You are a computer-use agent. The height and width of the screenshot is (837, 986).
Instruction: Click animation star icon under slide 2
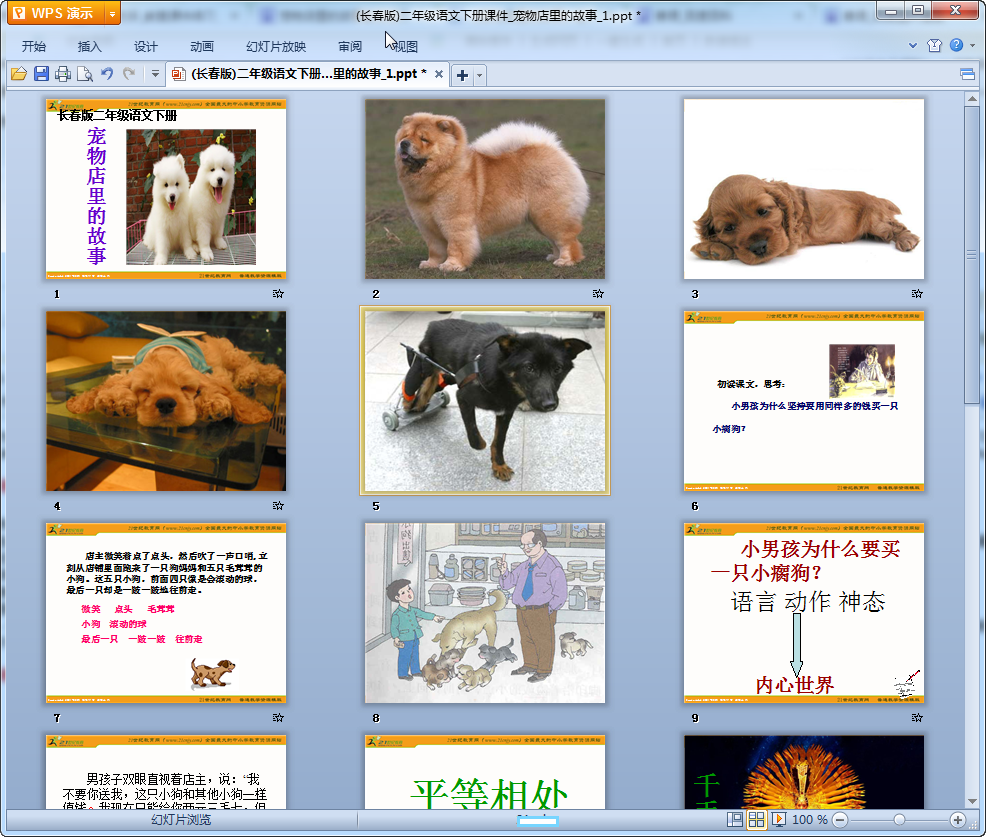598,294
